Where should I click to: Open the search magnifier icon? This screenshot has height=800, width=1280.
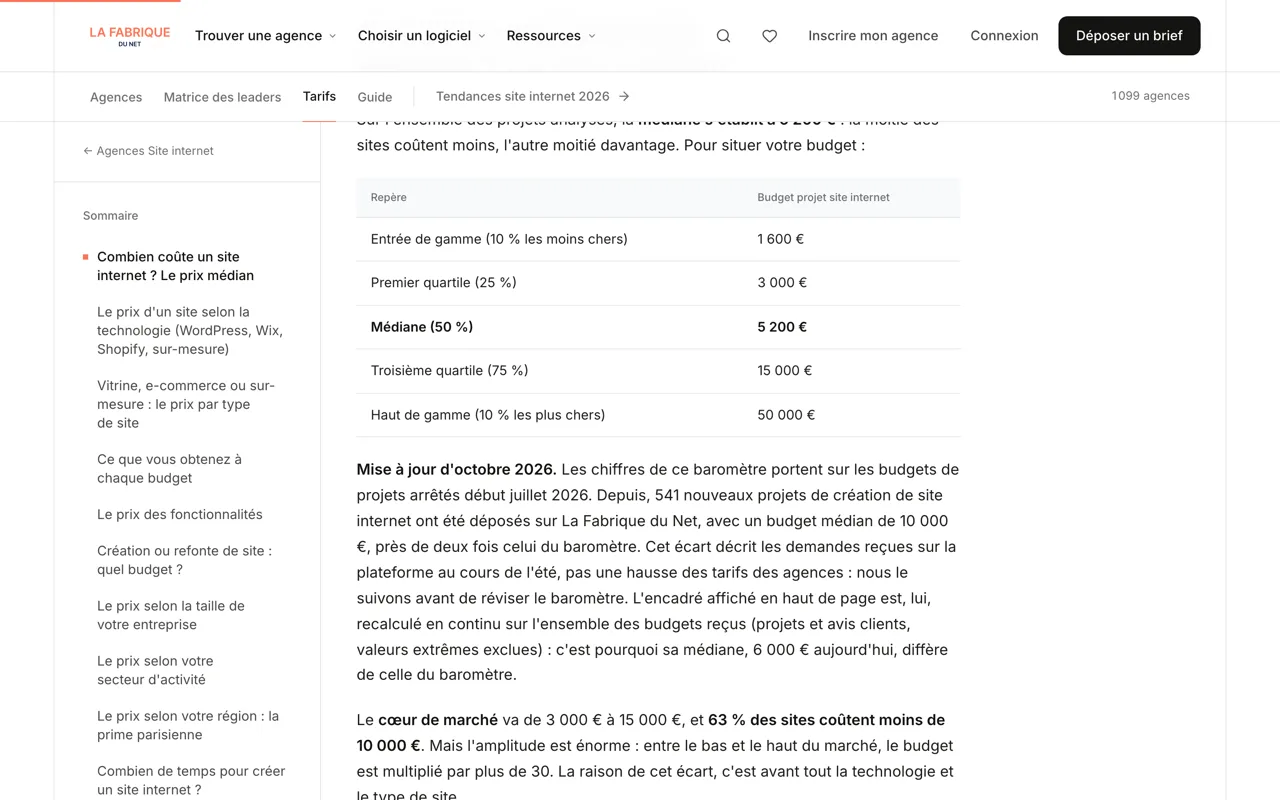tap(723, 36)
